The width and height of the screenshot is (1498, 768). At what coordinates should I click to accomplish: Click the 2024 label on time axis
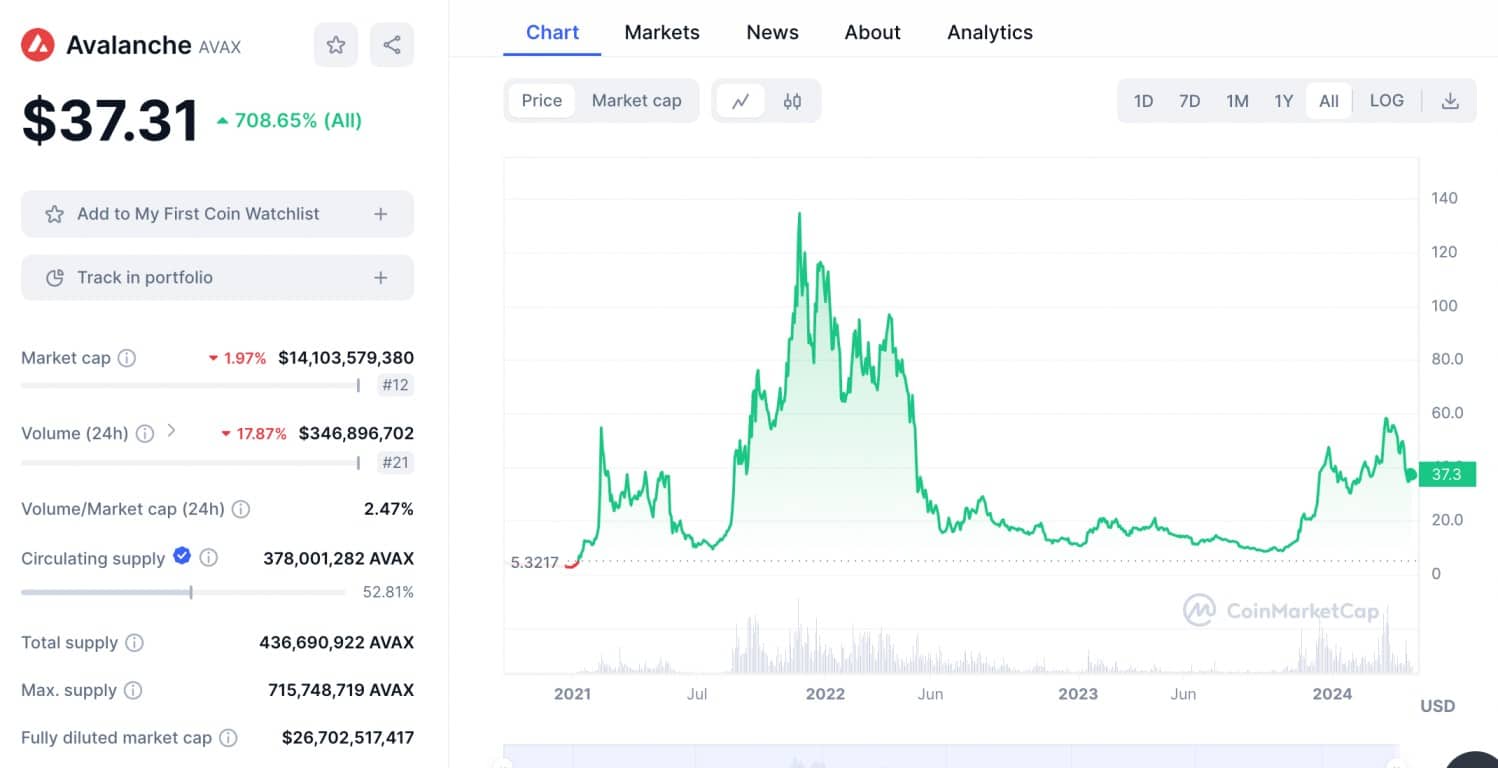tap(1332, 694)
